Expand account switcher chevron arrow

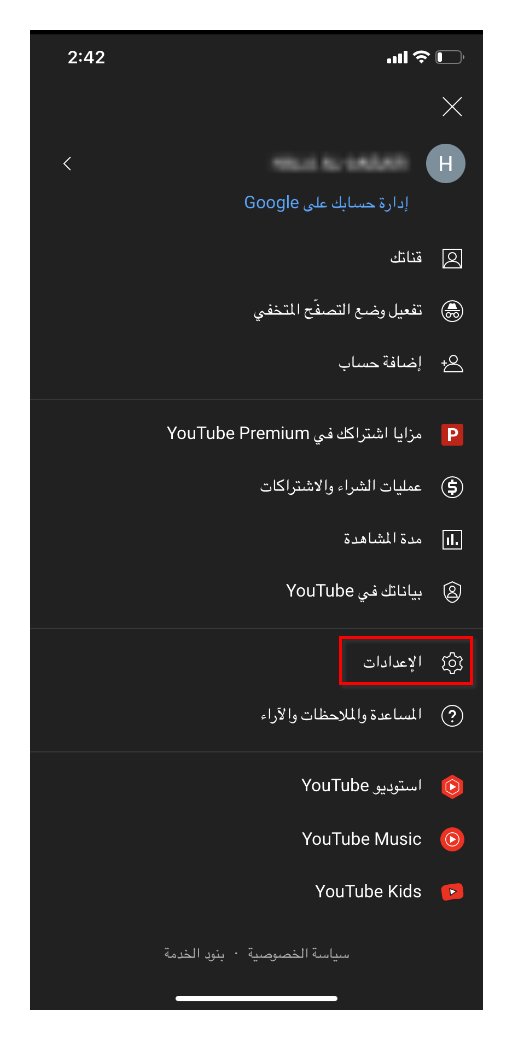pyautogui.click(x=67, y=163)
